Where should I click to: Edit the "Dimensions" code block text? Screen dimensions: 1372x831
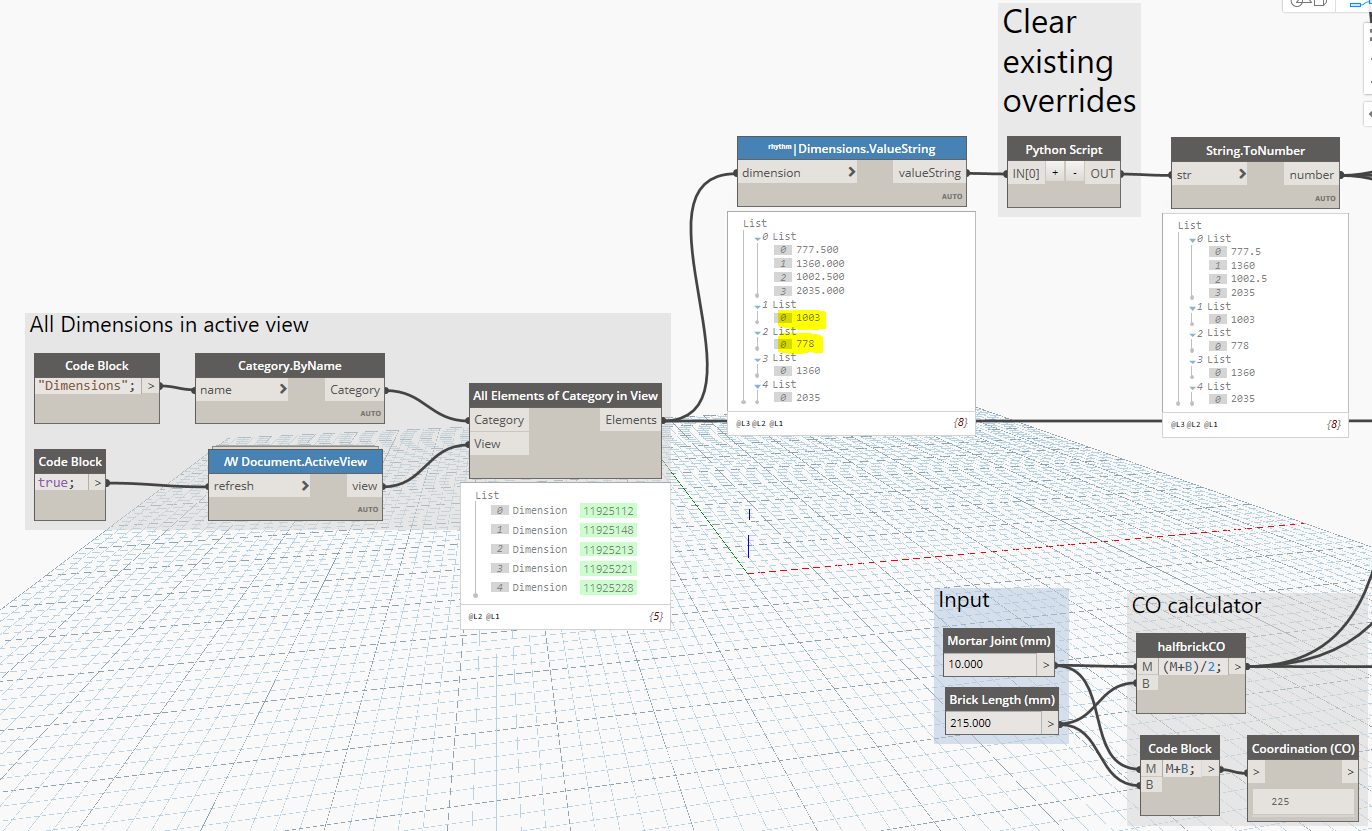click(x=88, y=386)
